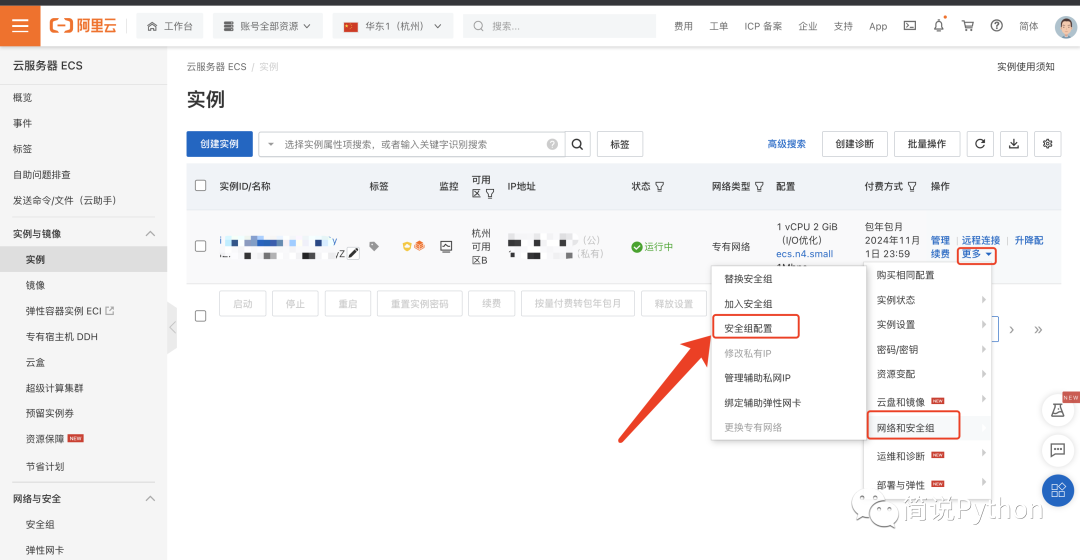The width and height of the screenshot is (1080, 560).
Task: Click 升降配 link
Action: pyautogui.click(x=1029, y=240)
